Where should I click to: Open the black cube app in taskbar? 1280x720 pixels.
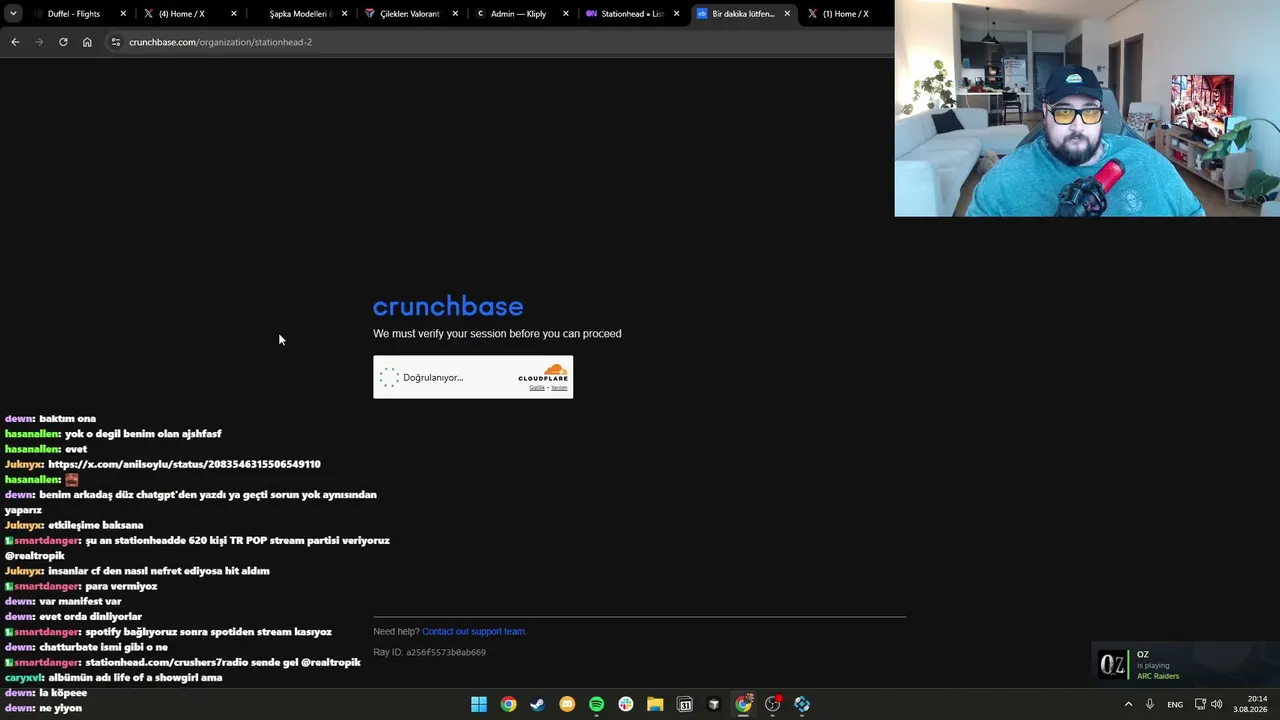pos(714,704)
